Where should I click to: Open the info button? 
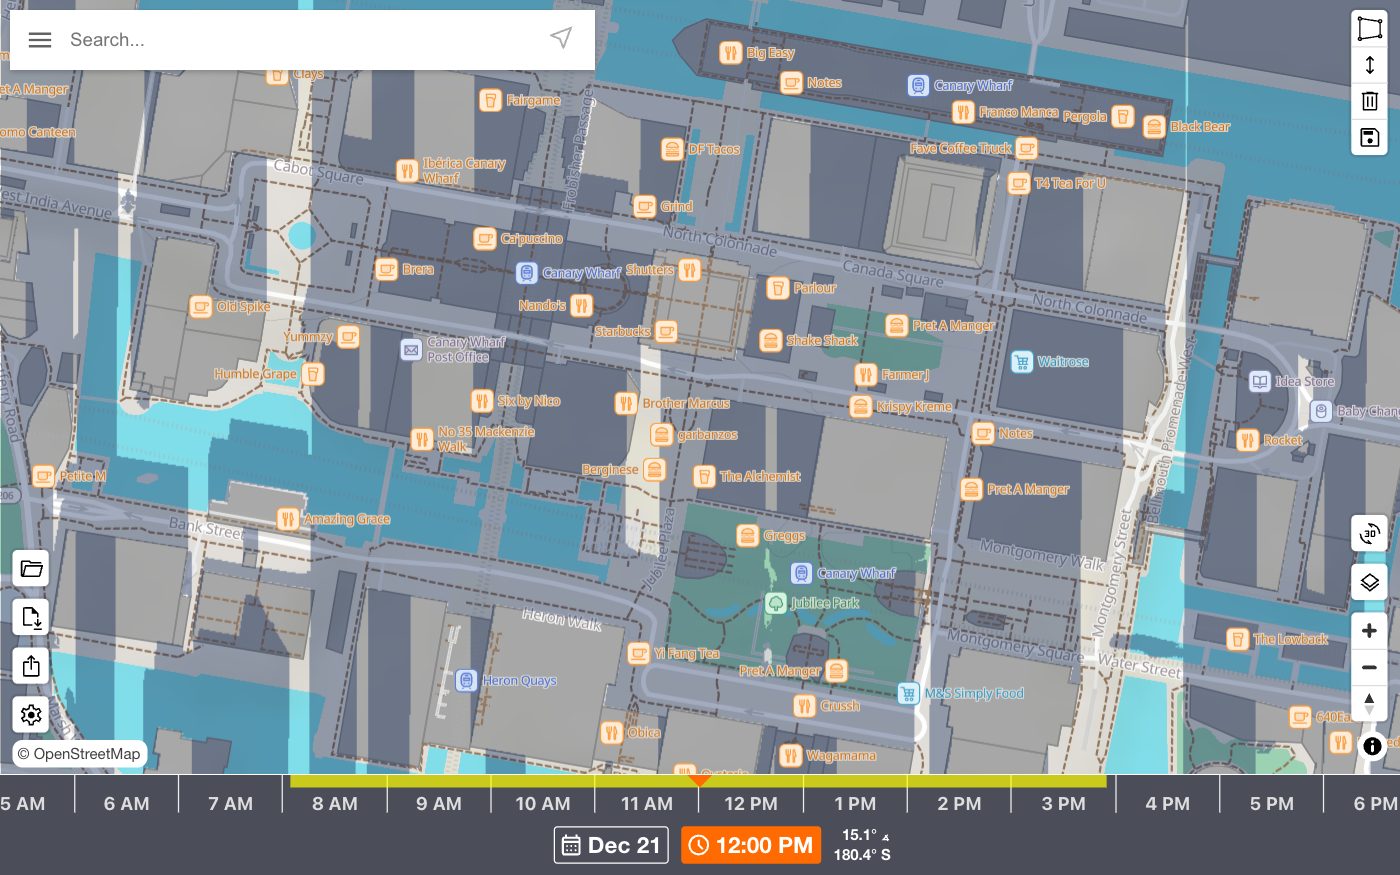(x=1372, y=746)
